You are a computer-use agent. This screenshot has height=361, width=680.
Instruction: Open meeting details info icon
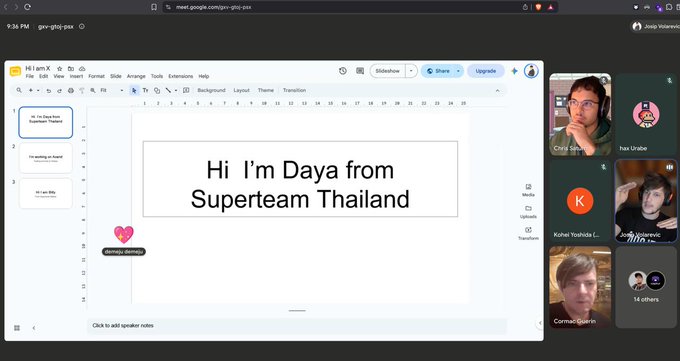click(x=82, y=26)
